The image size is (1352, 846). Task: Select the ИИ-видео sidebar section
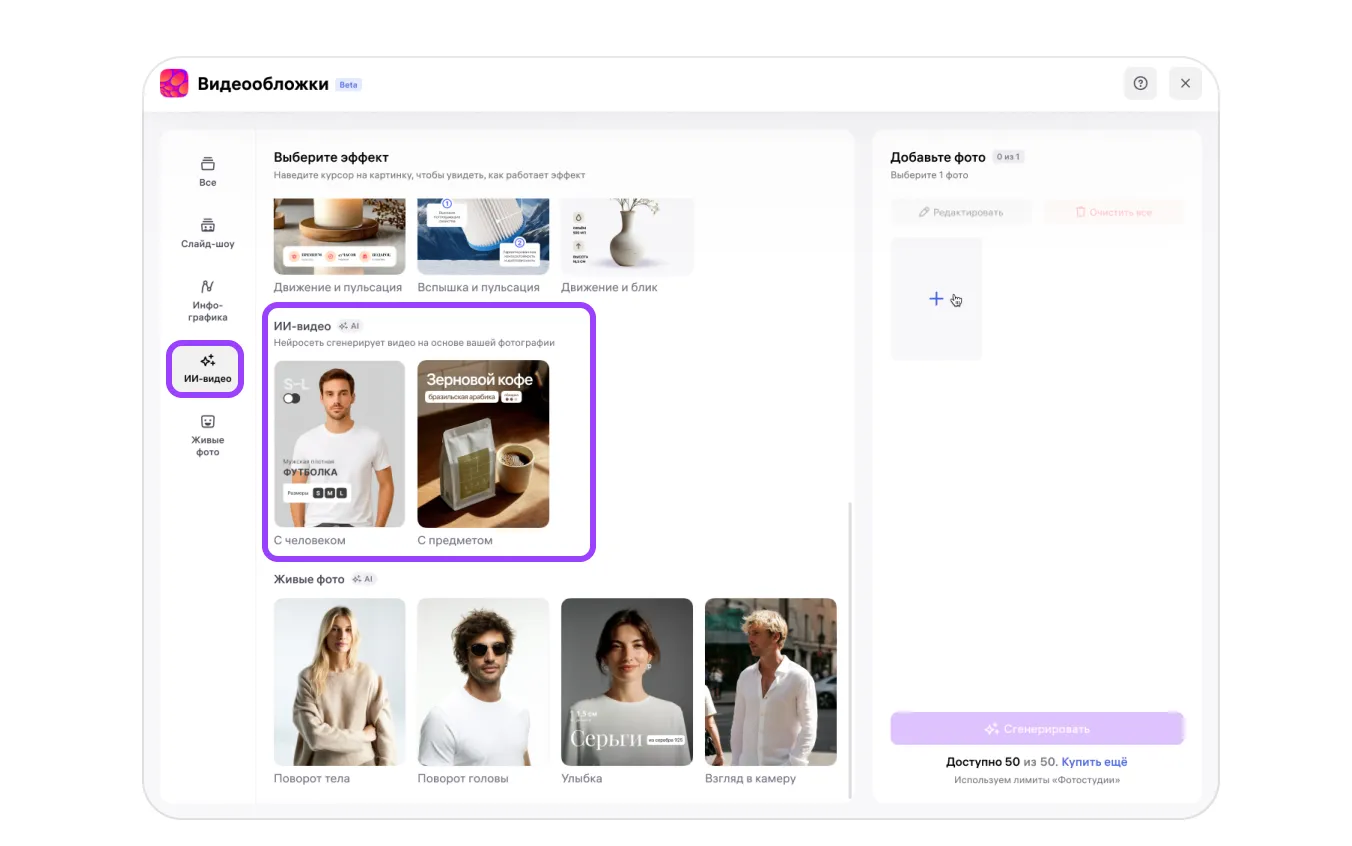[x=207, y=369]
